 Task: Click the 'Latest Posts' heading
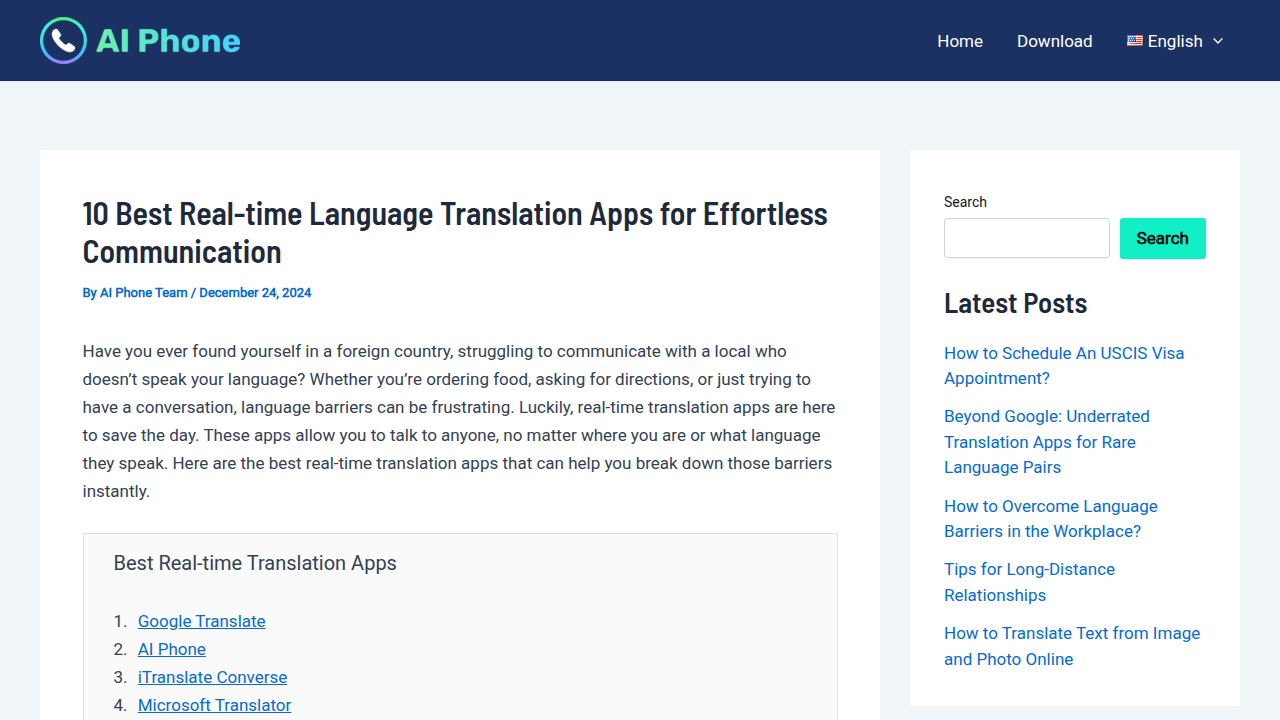click(x=1015, y=303)
